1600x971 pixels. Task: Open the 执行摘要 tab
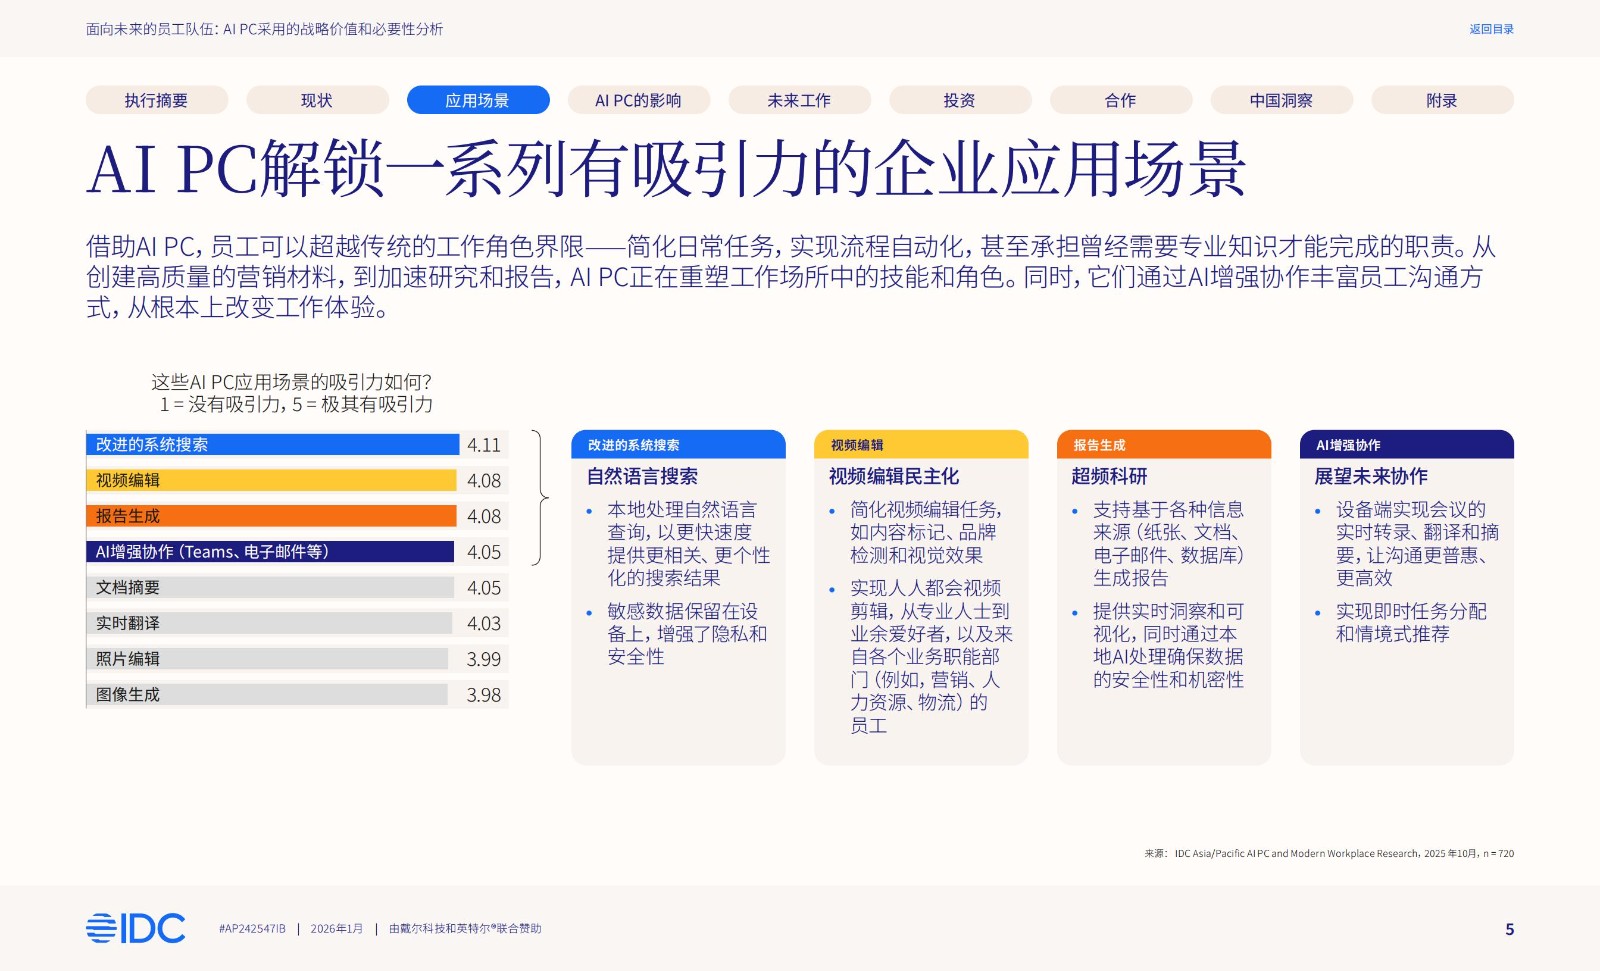tap(156, 100)
